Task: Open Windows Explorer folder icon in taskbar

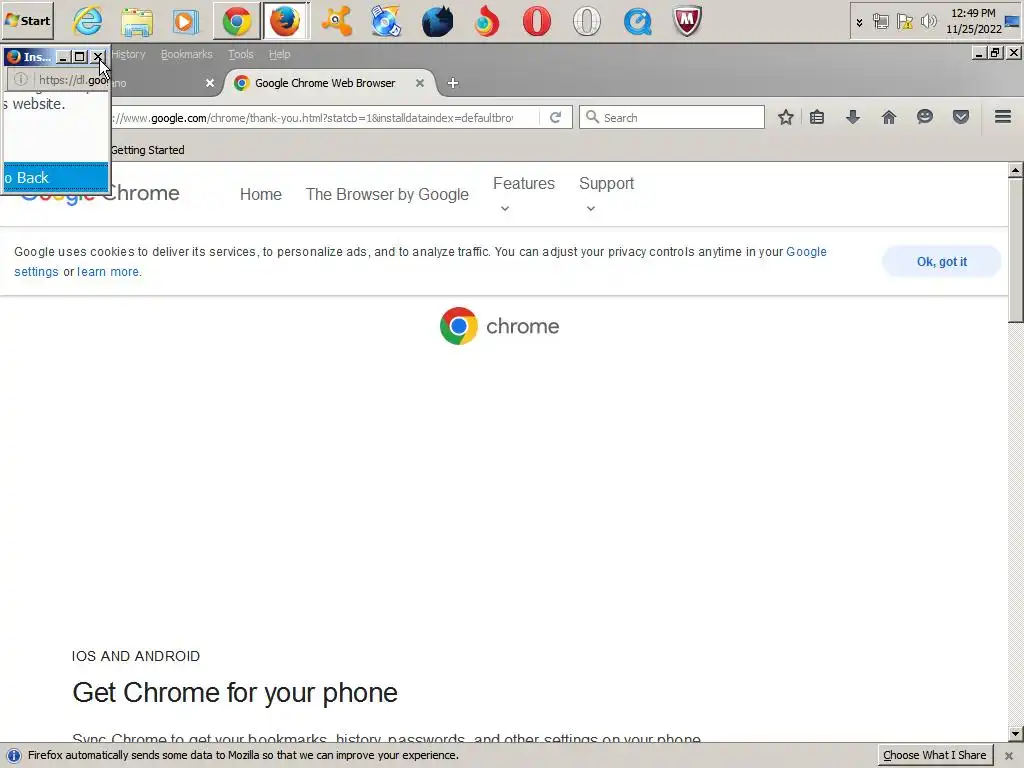Action: coord(137,21)
